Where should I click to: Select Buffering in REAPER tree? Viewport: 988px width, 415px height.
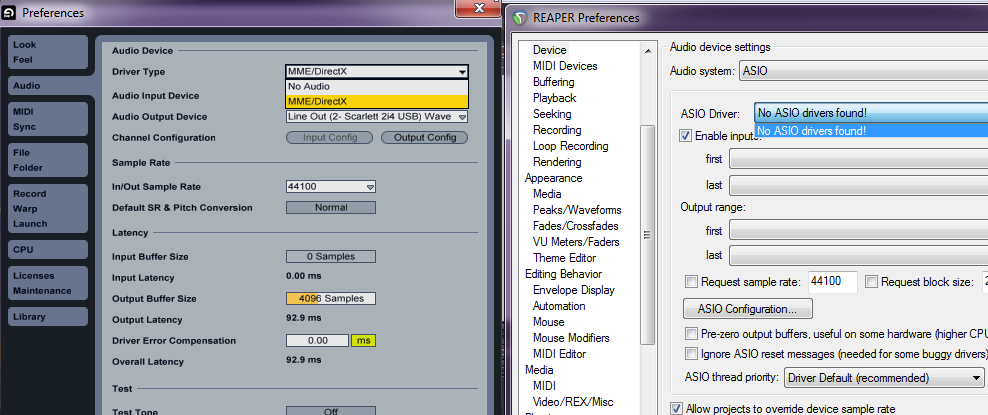click(x=553, y=82)
